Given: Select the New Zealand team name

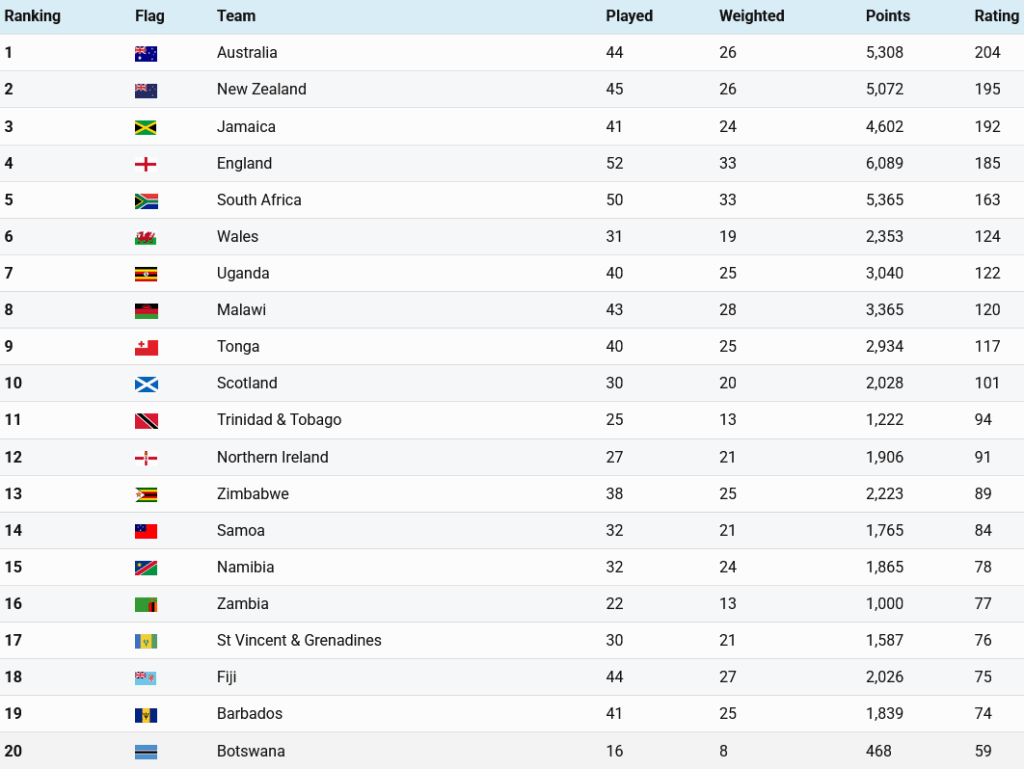Looking at the screenshot, I should [261, 89].
